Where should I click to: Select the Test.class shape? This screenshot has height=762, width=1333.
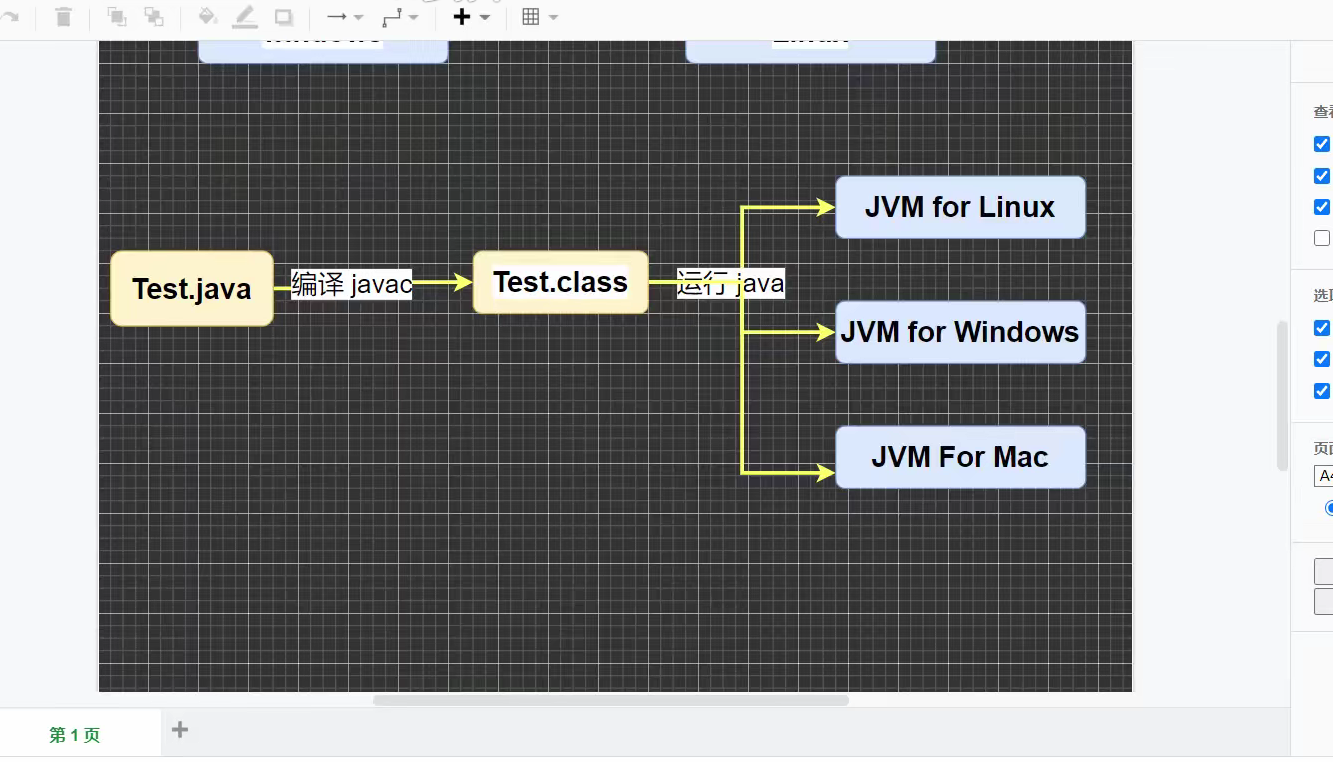coord(560,282)
